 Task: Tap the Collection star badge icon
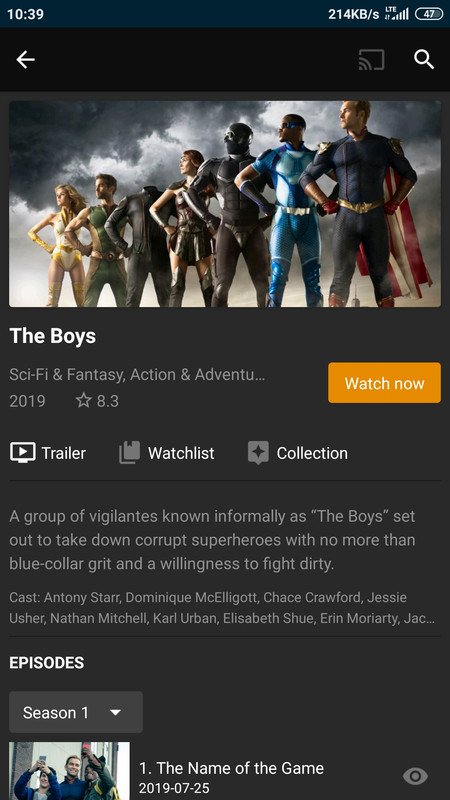click(x=258, y=453)
